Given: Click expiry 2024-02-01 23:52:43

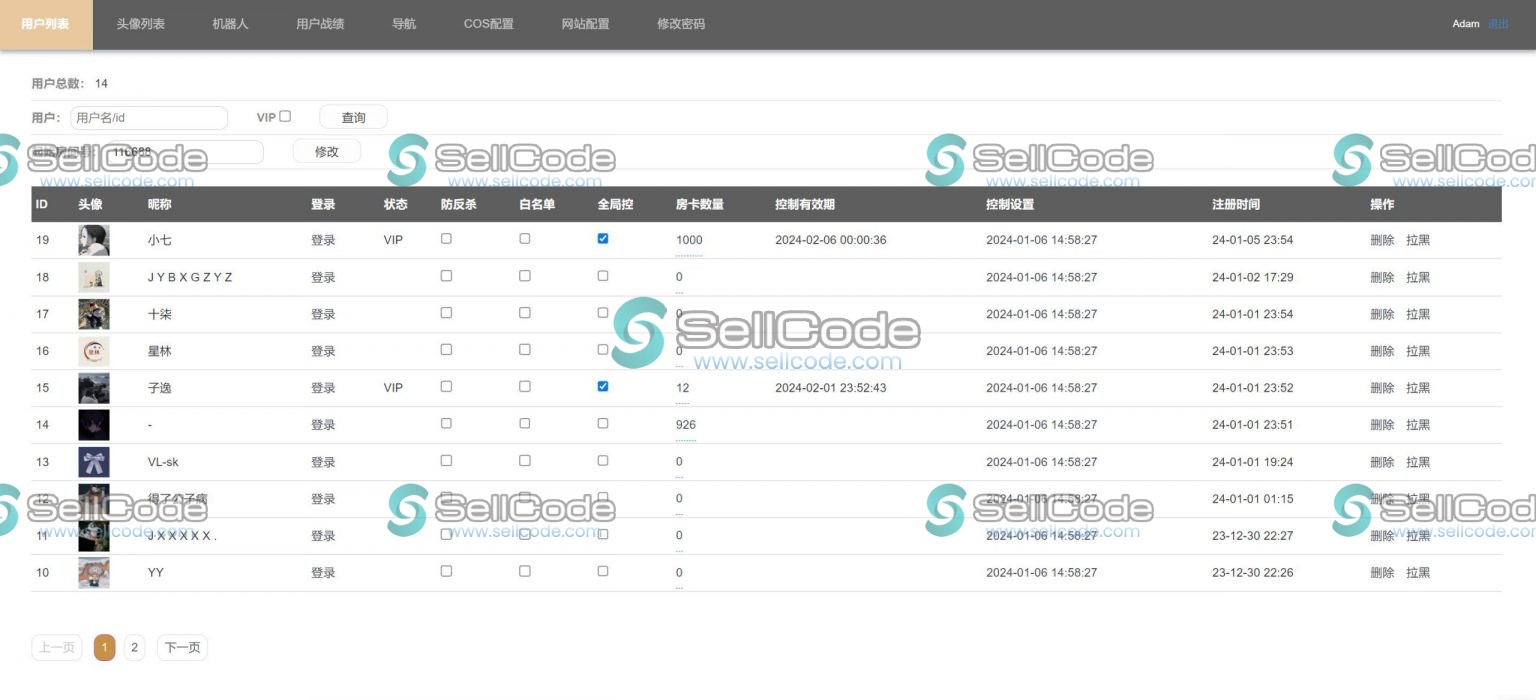Looking at the screenshot, I should coord(831,389).
